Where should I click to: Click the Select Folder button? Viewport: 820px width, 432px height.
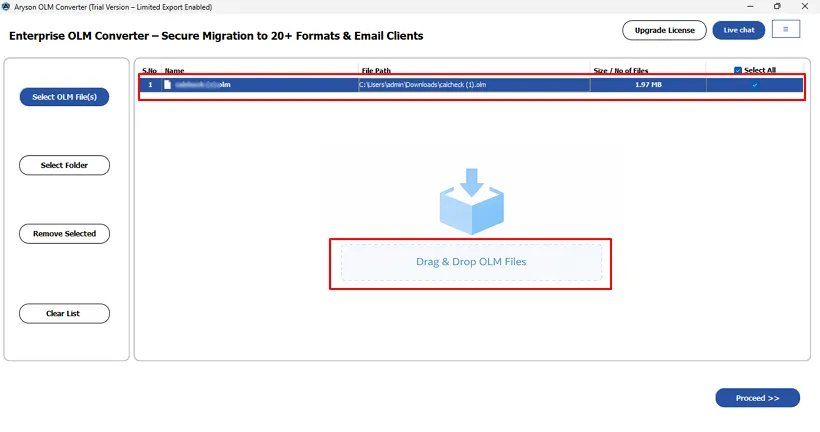(64, 165)
